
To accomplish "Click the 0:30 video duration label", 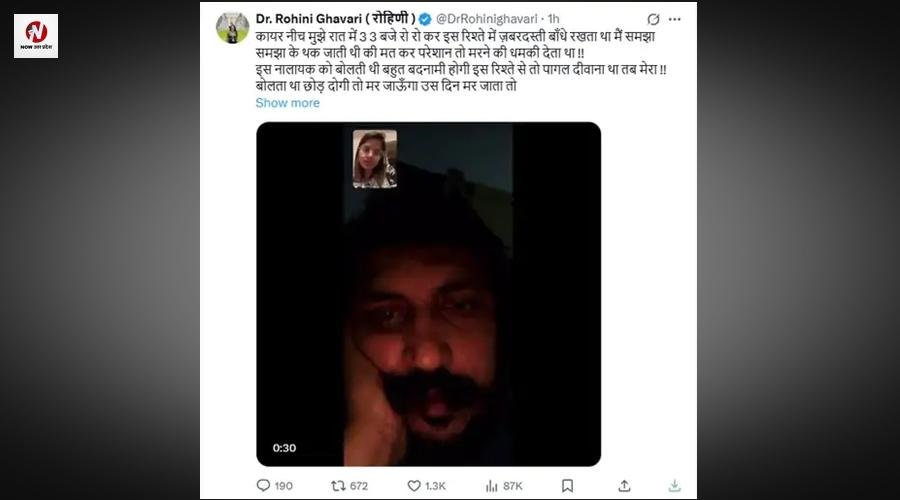I will tap(285, 448).
